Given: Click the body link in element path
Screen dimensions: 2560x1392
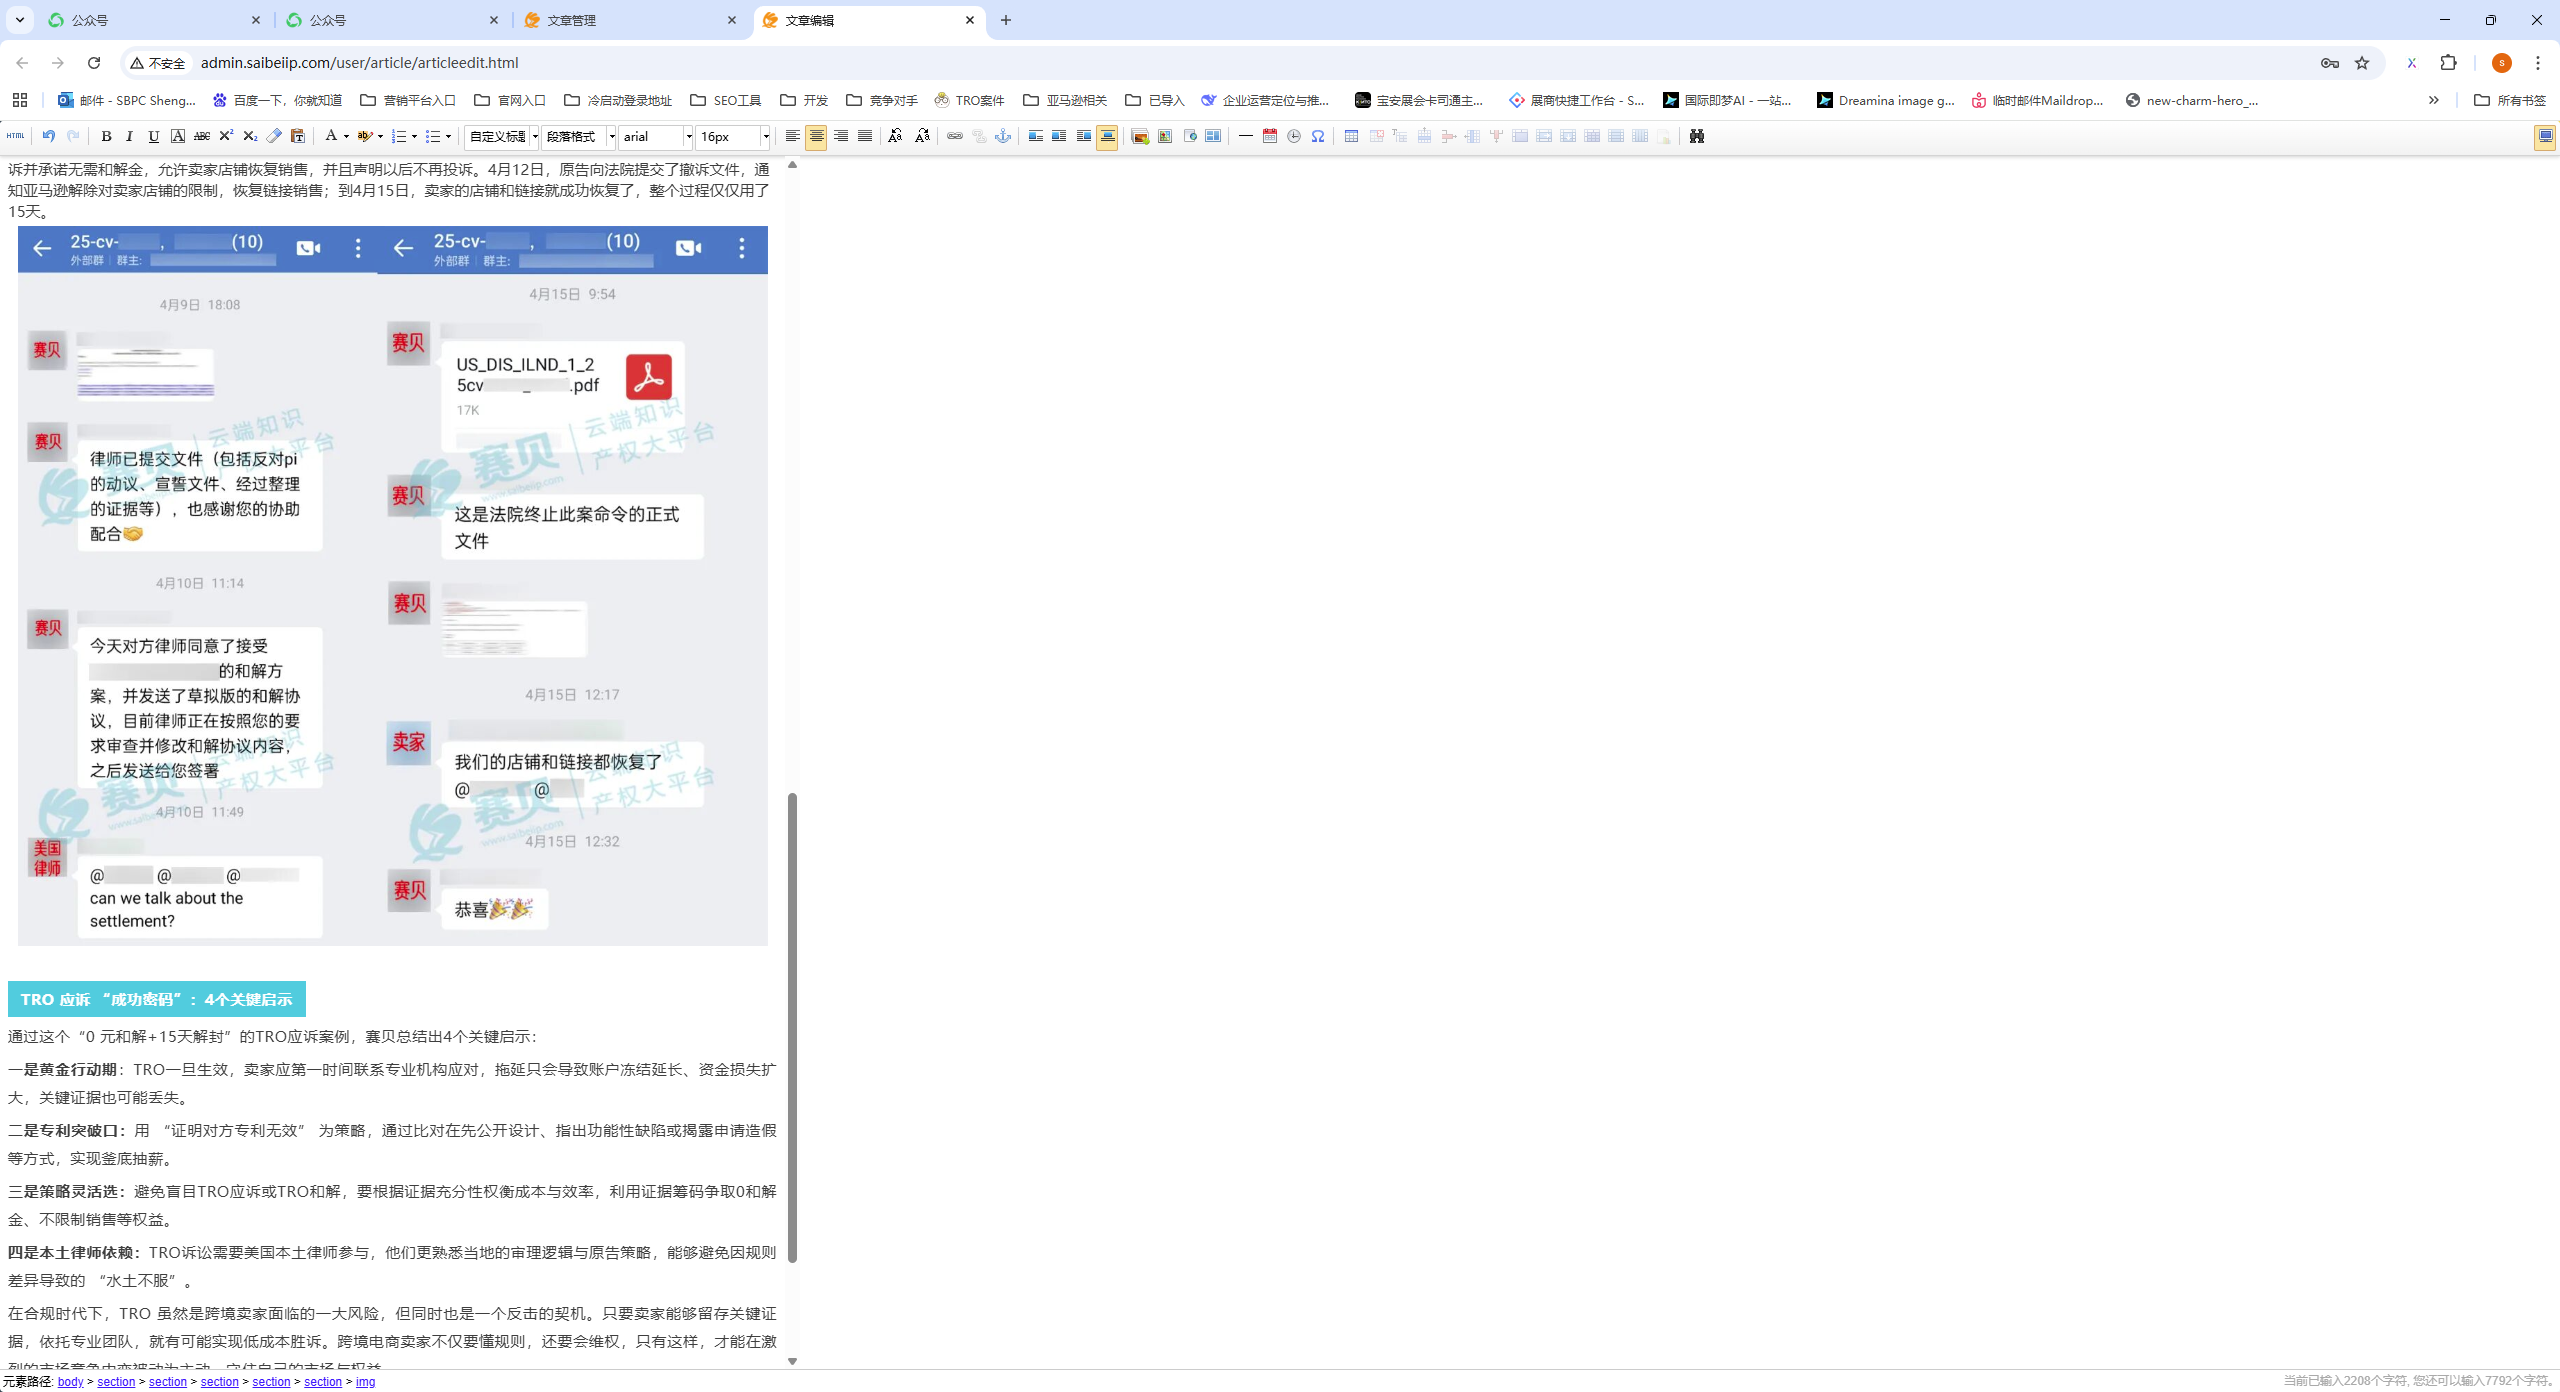Looking at the screenshot, I should (x=70, y=1381).
